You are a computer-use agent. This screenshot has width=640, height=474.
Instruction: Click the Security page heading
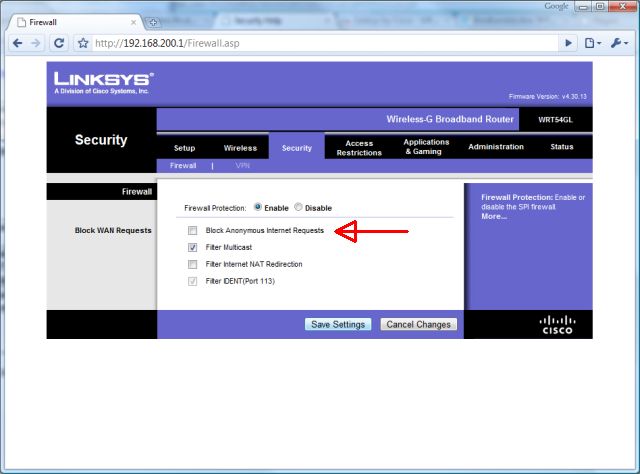[101, 140]
